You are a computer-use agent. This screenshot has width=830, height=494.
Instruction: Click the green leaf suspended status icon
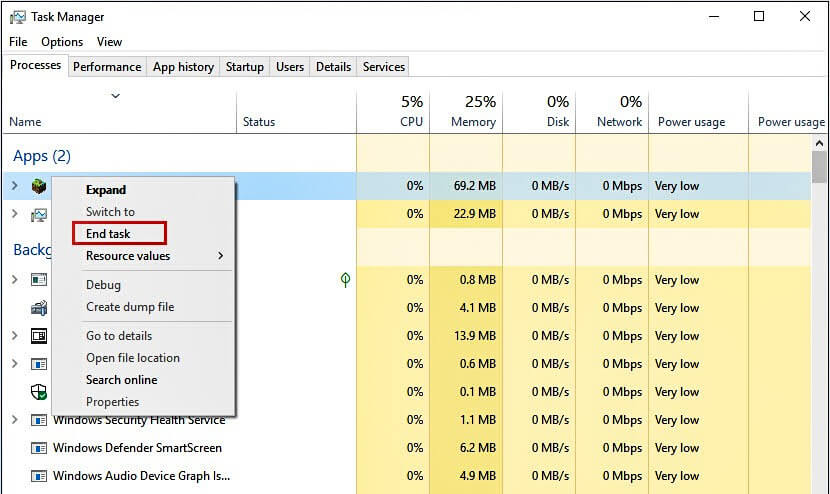pyautogui.click(x=345, y=280)
